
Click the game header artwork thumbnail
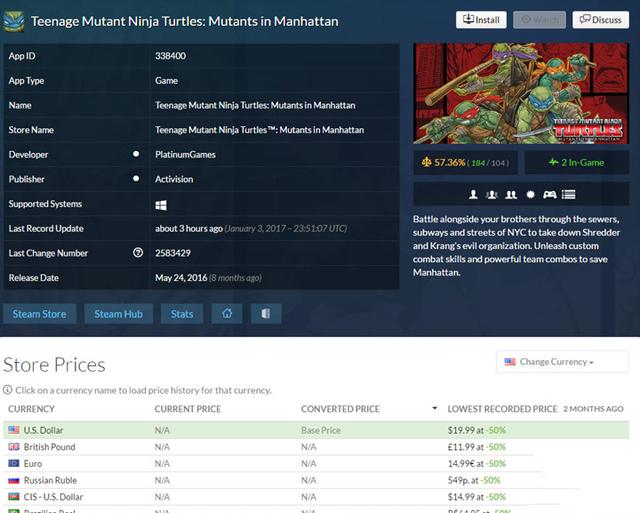(521, 93)
